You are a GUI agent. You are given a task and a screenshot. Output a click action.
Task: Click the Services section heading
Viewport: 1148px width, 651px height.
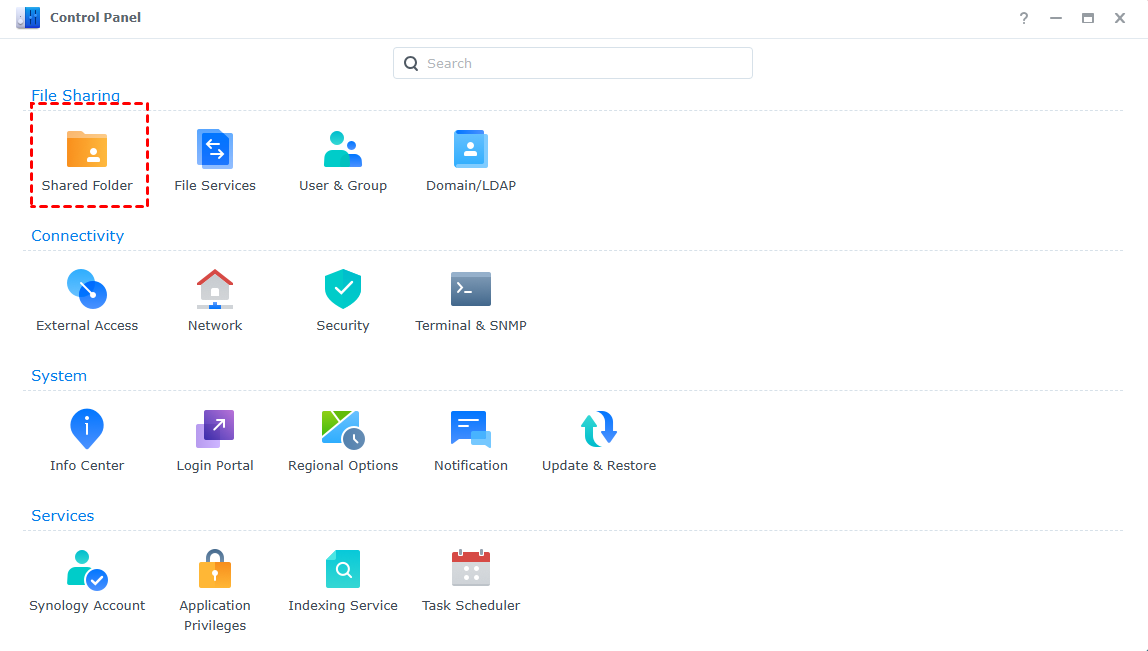(x=62, y=516)
